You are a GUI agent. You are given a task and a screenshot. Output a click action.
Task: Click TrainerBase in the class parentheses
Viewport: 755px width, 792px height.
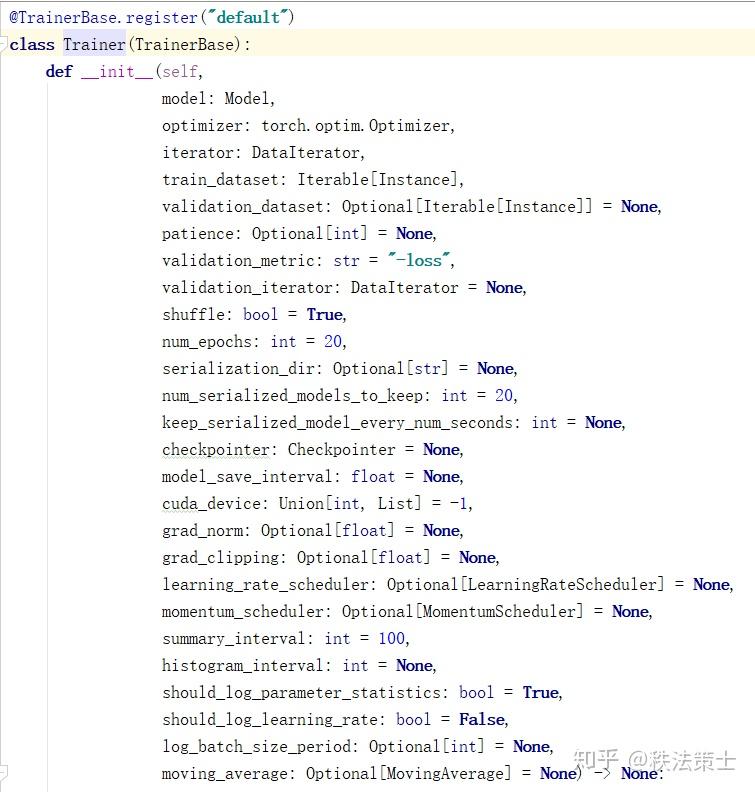pyautogui.click(x=184, y=44)
